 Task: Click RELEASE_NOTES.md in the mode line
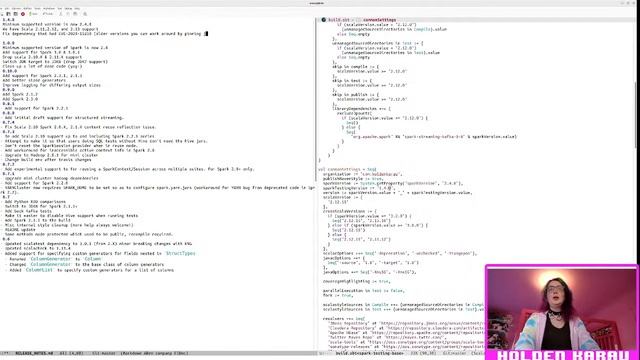pyautogui.click(x=34, y=353)
